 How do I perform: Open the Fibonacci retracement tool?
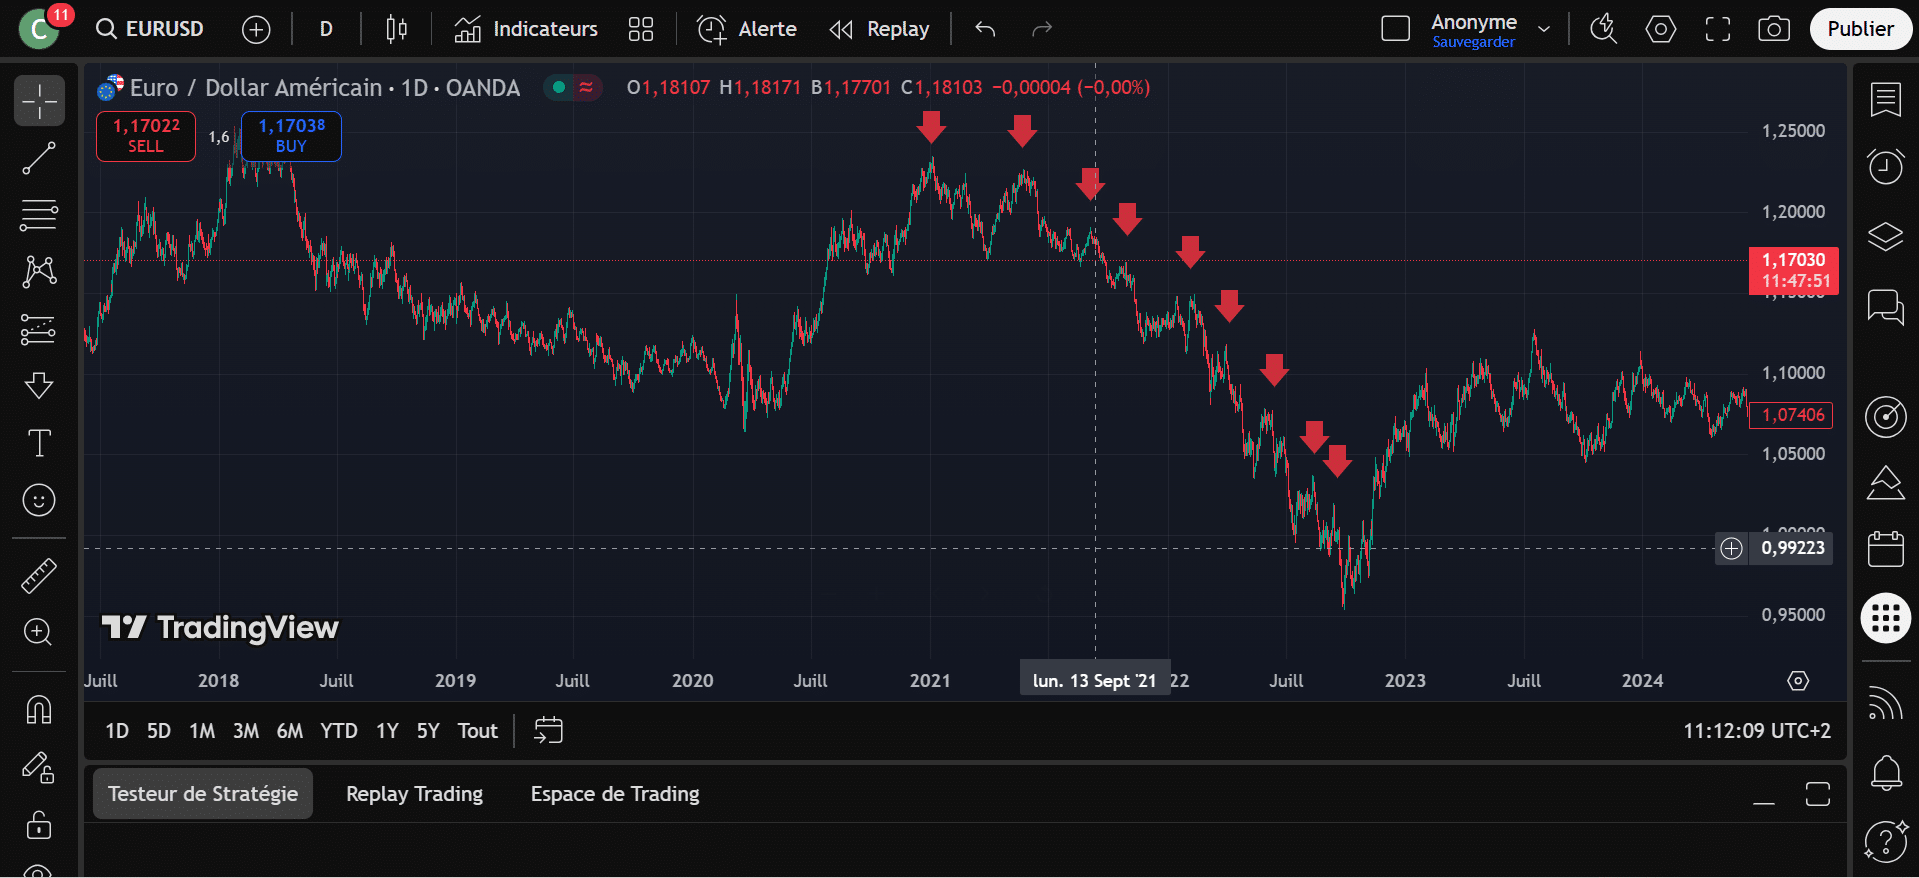point(39,215)
